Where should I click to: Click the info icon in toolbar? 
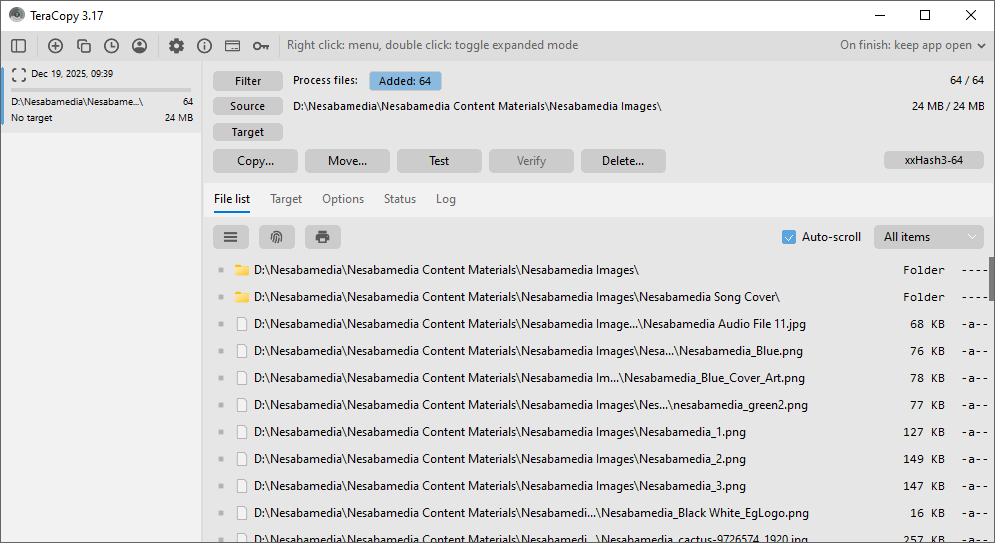tap(204, 45)
